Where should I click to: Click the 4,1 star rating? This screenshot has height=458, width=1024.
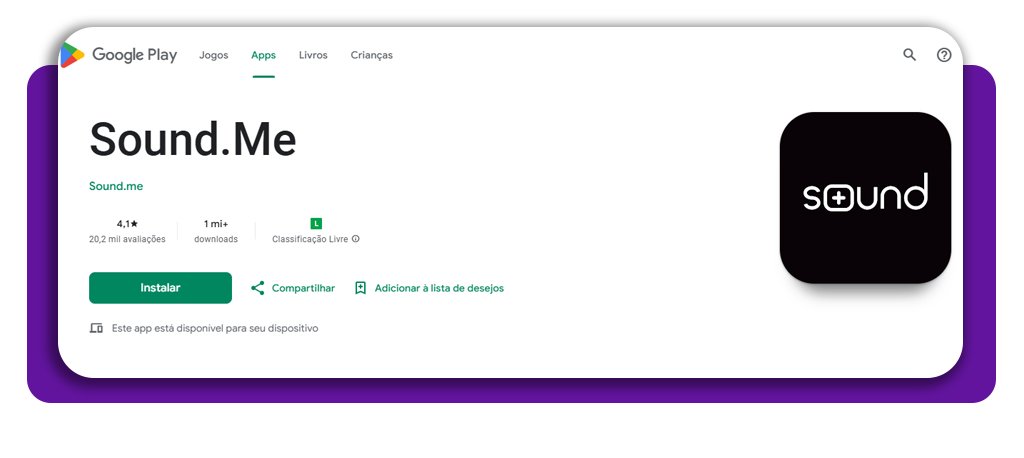point(127,224)
